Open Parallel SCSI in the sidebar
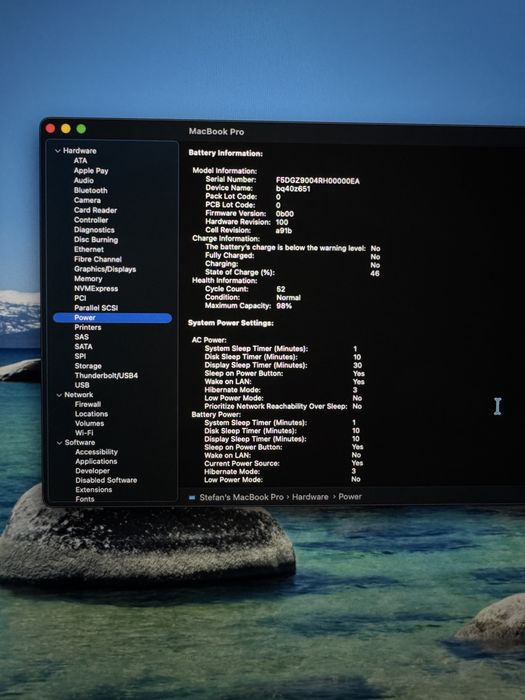 click(x=96, y=308)
